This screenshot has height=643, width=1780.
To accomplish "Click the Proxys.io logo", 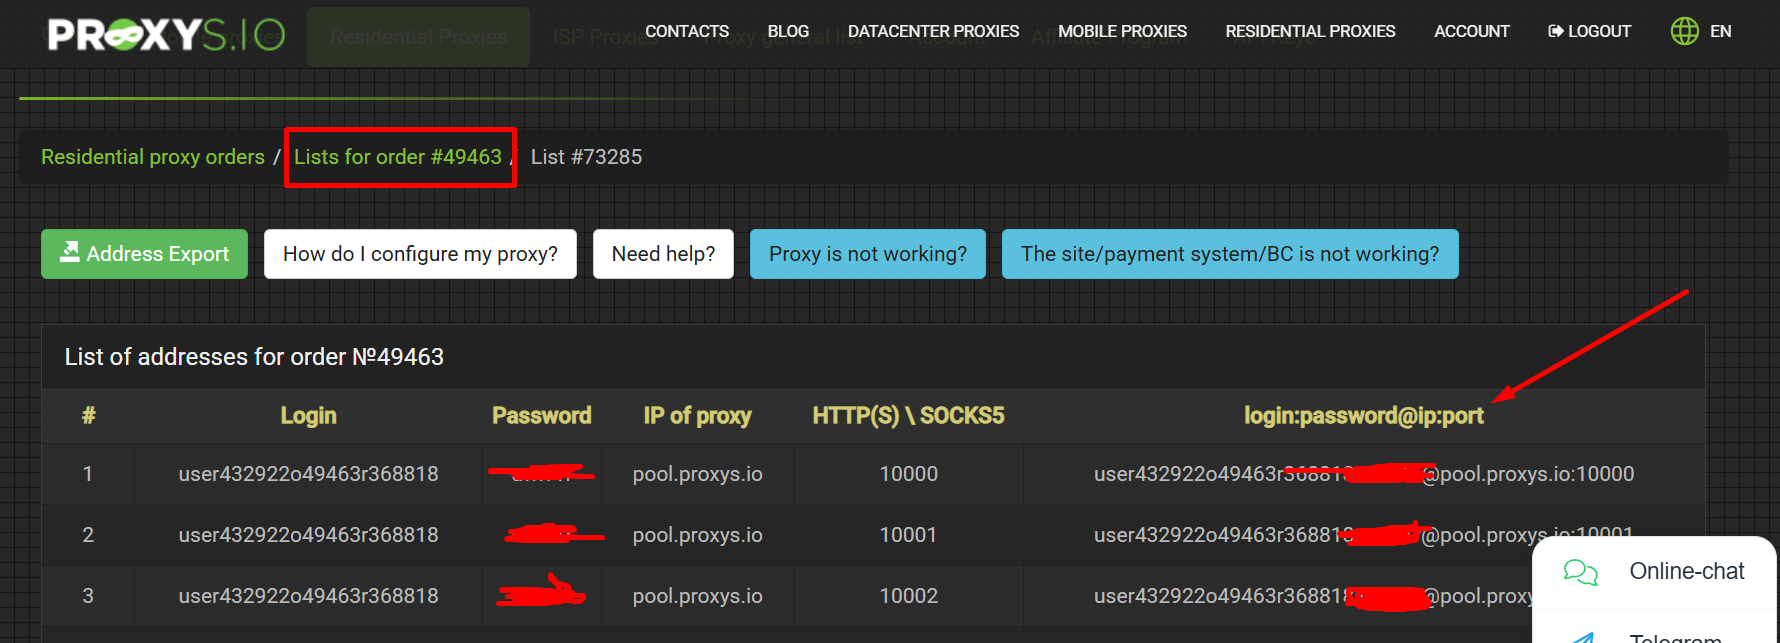I will [x=167, y=35].
